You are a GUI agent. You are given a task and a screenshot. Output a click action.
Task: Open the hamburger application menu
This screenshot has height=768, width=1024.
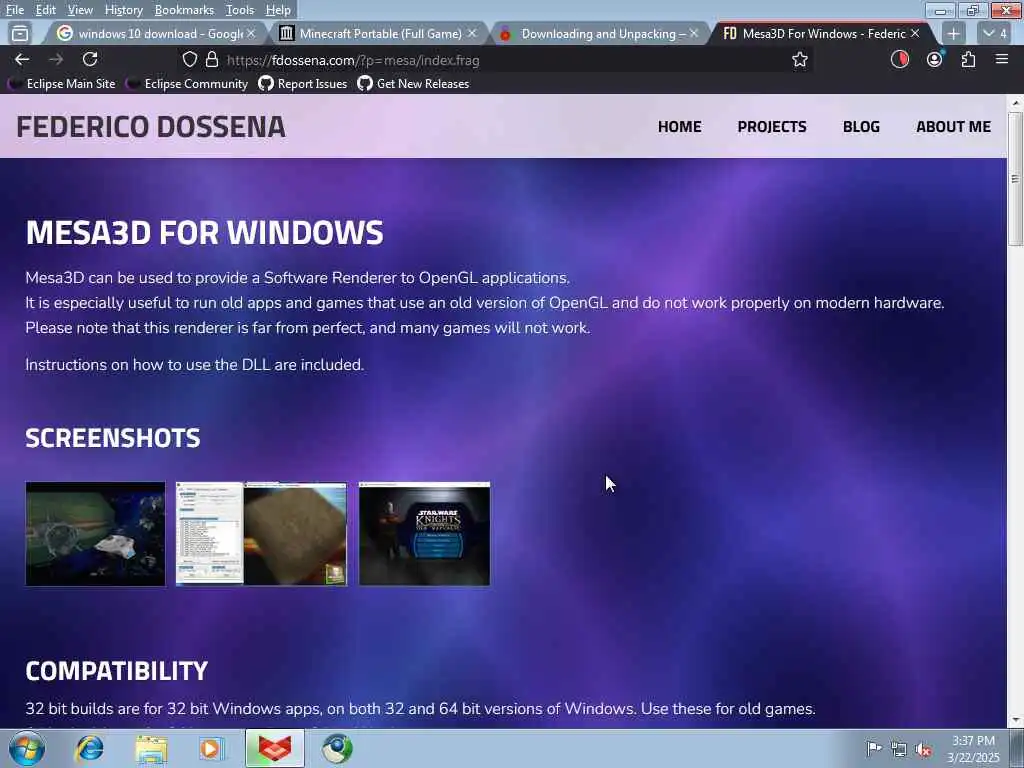pyautogui.click(x=1002, y=59)
